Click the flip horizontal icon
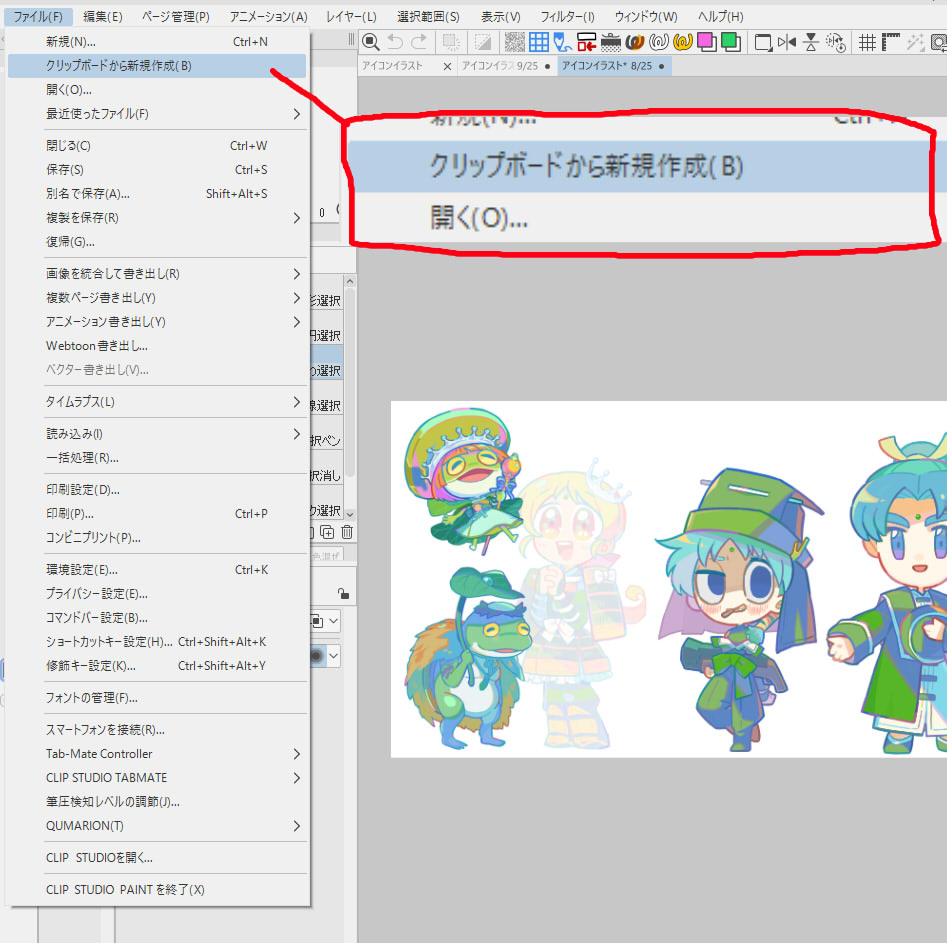 [787, 42]
